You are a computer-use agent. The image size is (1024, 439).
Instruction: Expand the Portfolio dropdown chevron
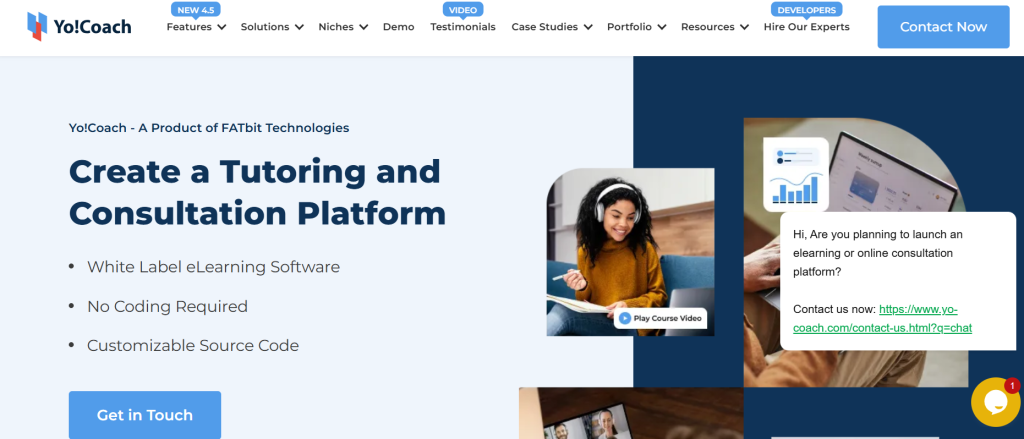[662, 27]
